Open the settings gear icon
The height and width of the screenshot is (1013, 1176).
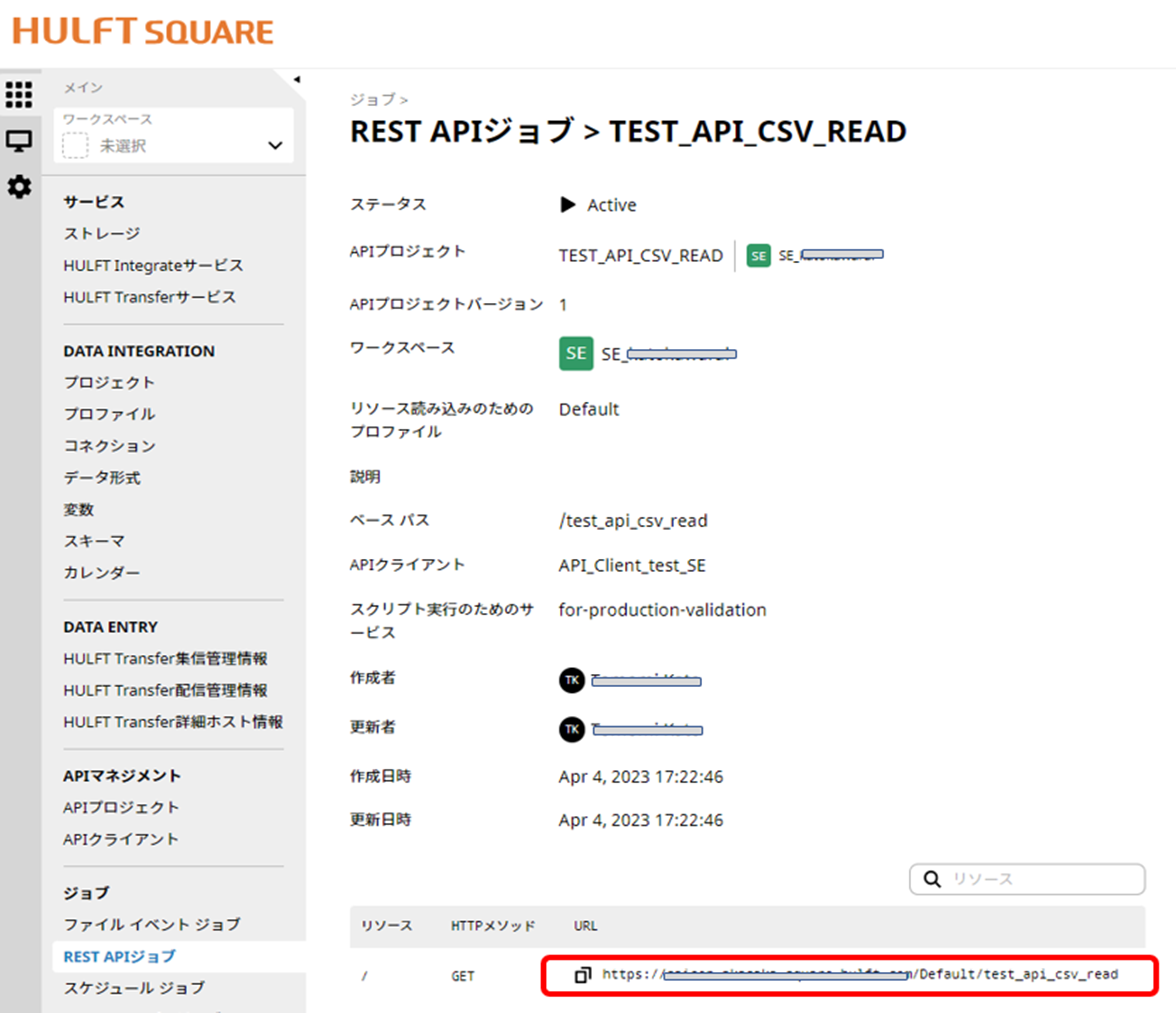[19, 187]
